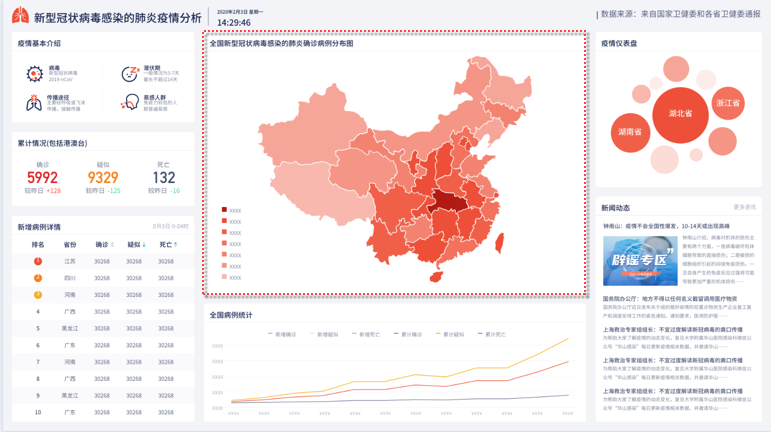Open the 国务院办公厅 news headline
Viewport: 771px width, 432px height.
pyautogui.click(x=670, y=298)
